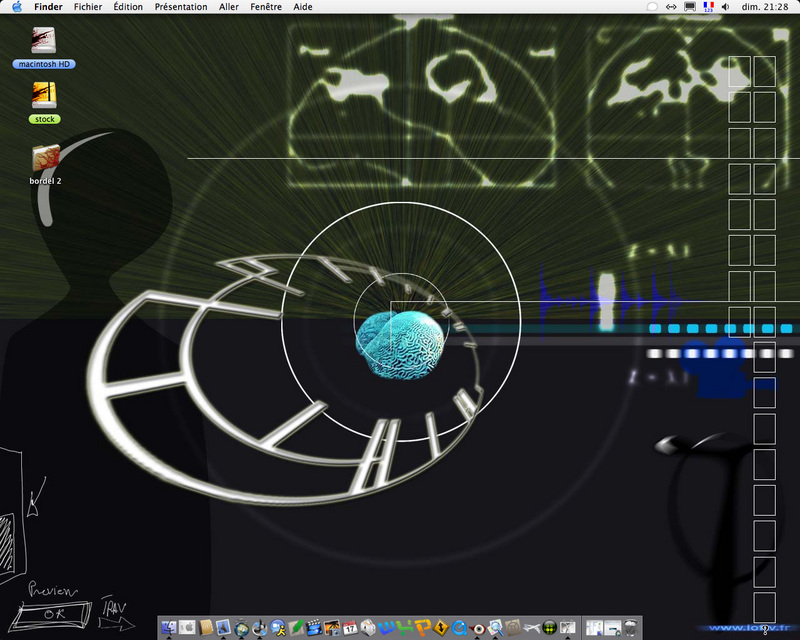The height and width of the screenshot is (640, 800).
Task: Open iPhoto from the Dock
Action: 332,627
